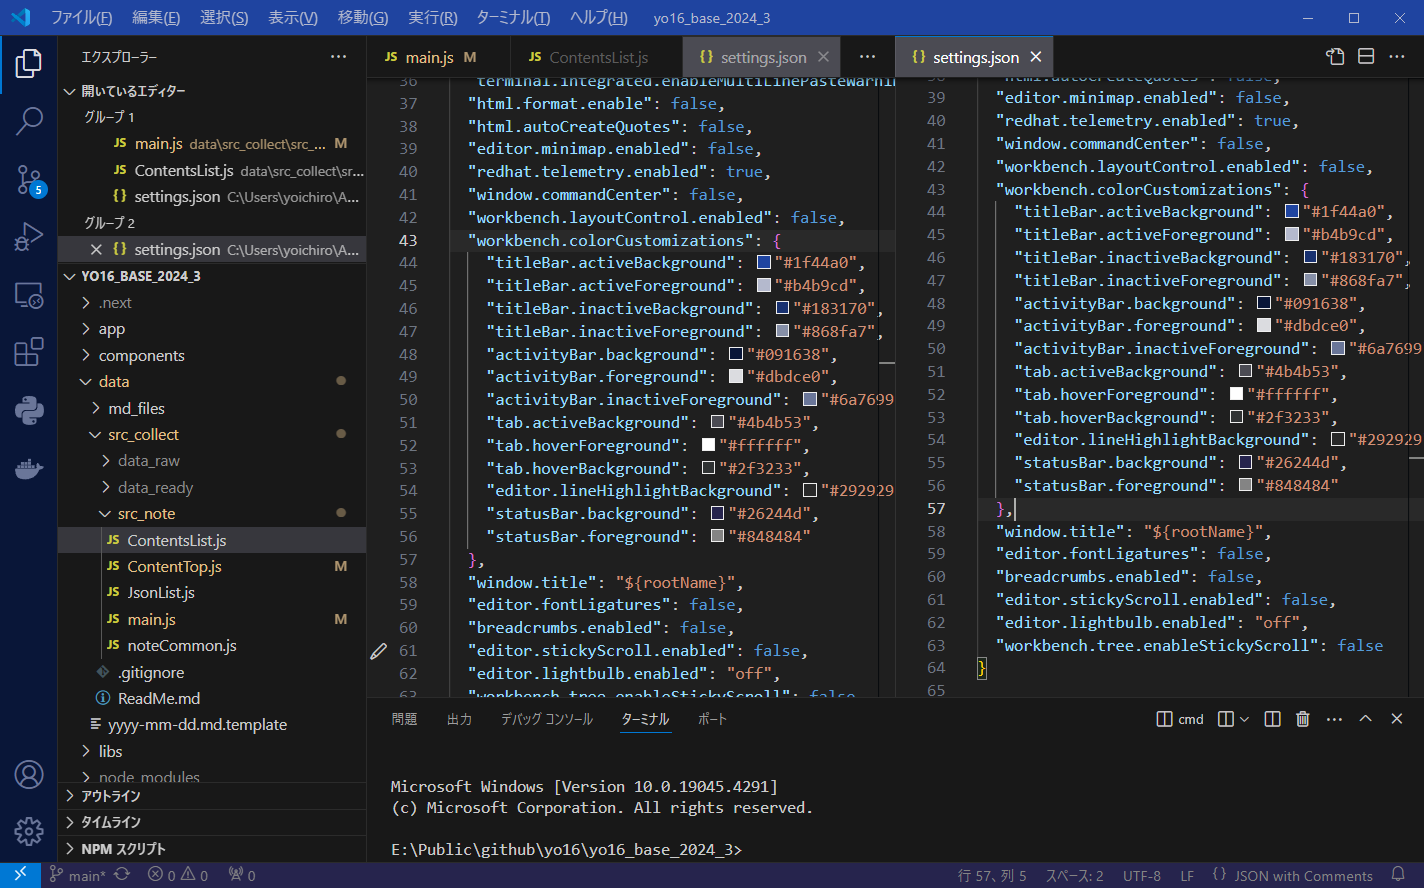Expand the md_files folder
1424x888 pixels.
coord(96,408)
